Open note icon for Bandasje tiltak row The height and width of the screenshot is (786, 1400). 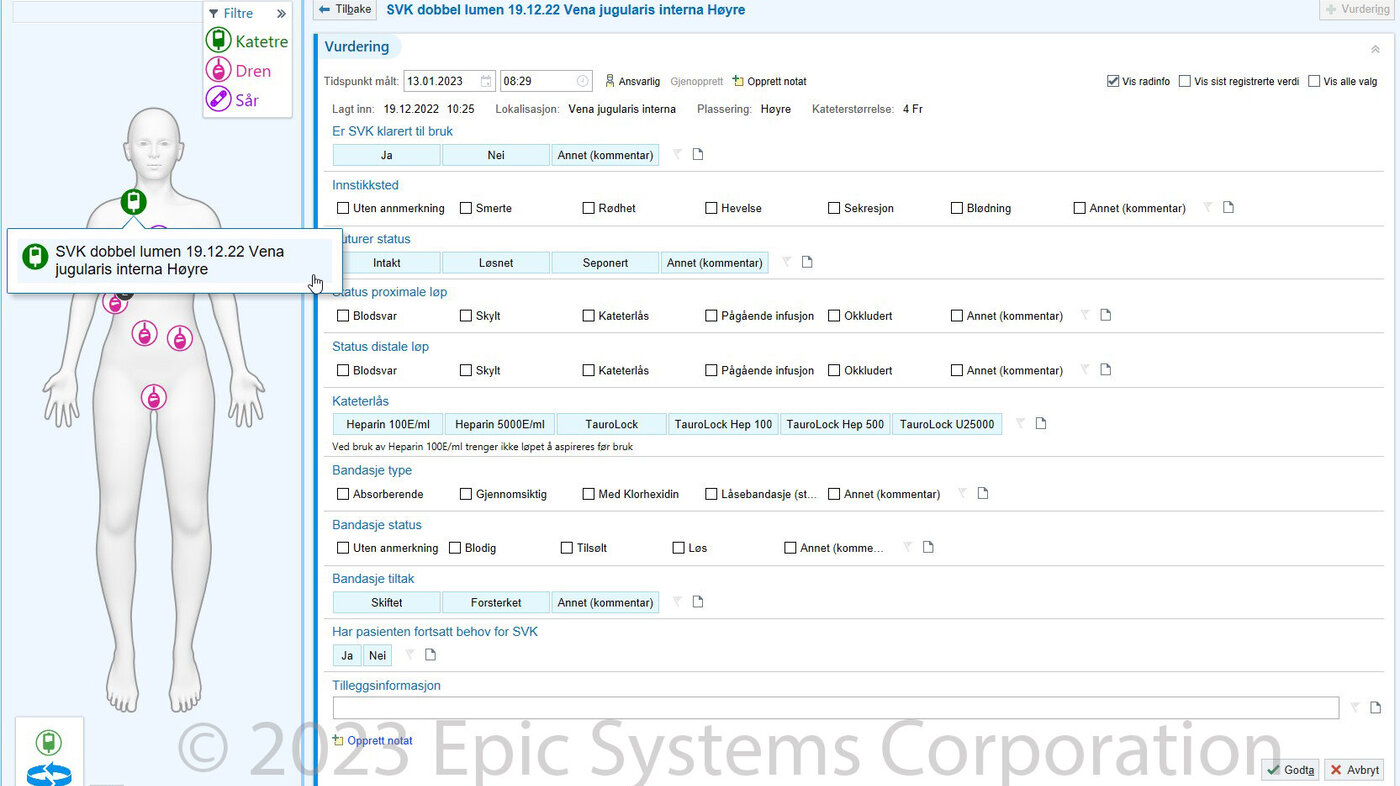(x=699, y=602)
